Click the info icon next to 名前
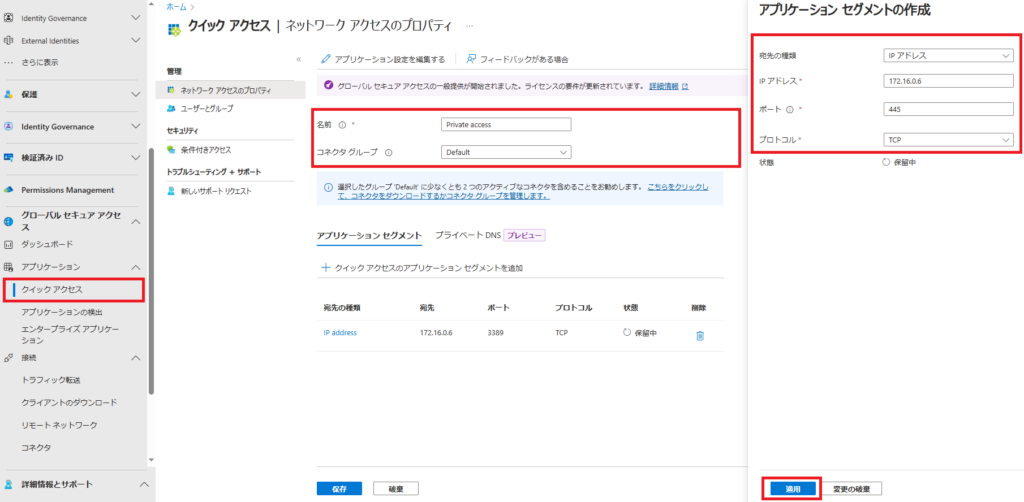The width and height of the screenshot is (1024, 502). tap(342, 125)
